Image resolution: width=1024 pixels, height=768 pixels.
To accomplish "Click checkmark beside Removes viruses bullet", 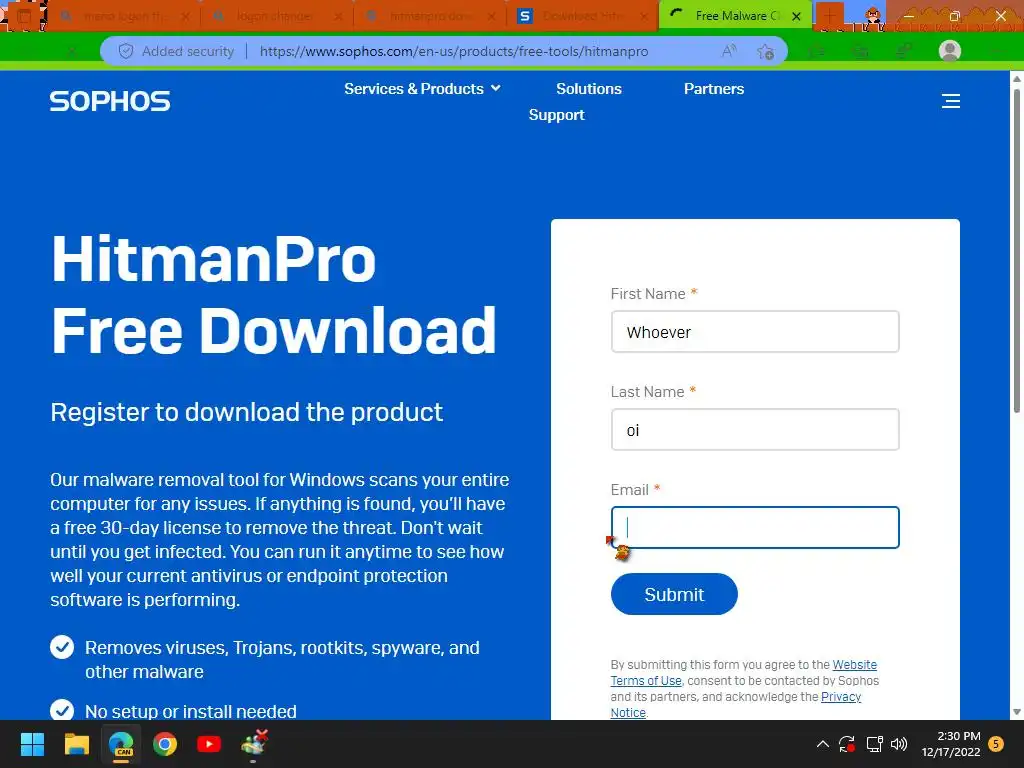I will coord(62,647).
